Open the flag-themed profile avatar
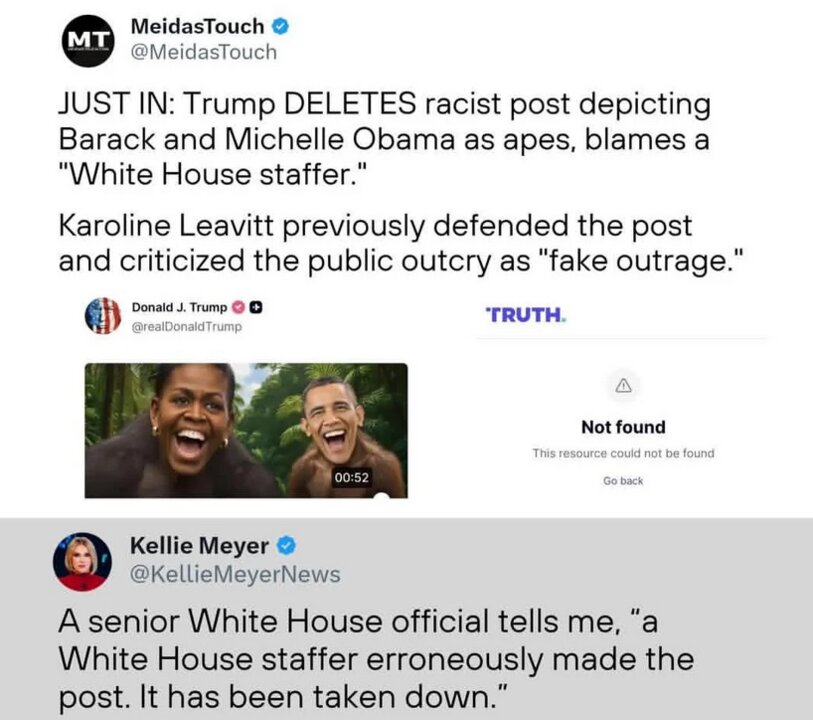Viewport: 813px width, 720px height. 103,316
